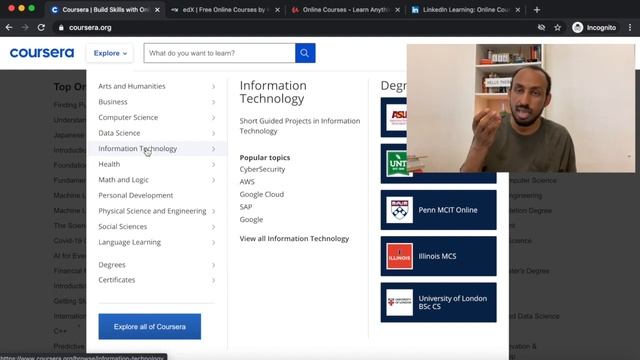Click the University of London logo
This screenshot has height=360, width=640.
(x=399, y=302)
